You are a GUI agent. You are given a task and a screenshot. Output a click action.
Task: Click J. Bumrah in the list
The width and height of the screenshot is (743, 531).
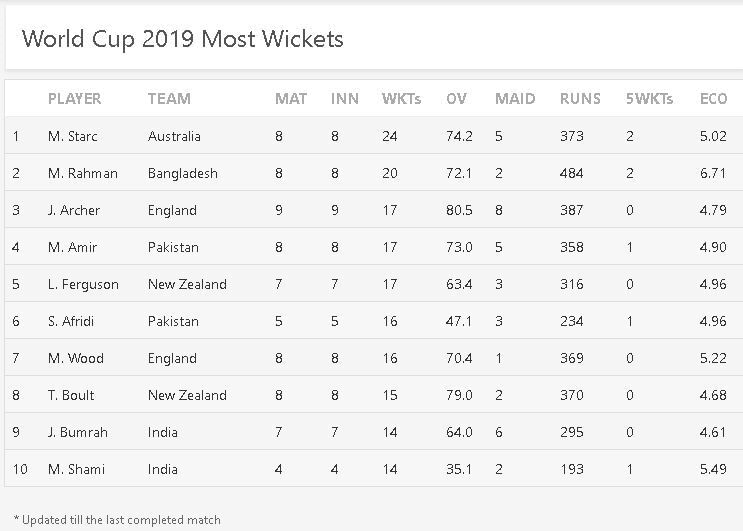click(77, 432)
